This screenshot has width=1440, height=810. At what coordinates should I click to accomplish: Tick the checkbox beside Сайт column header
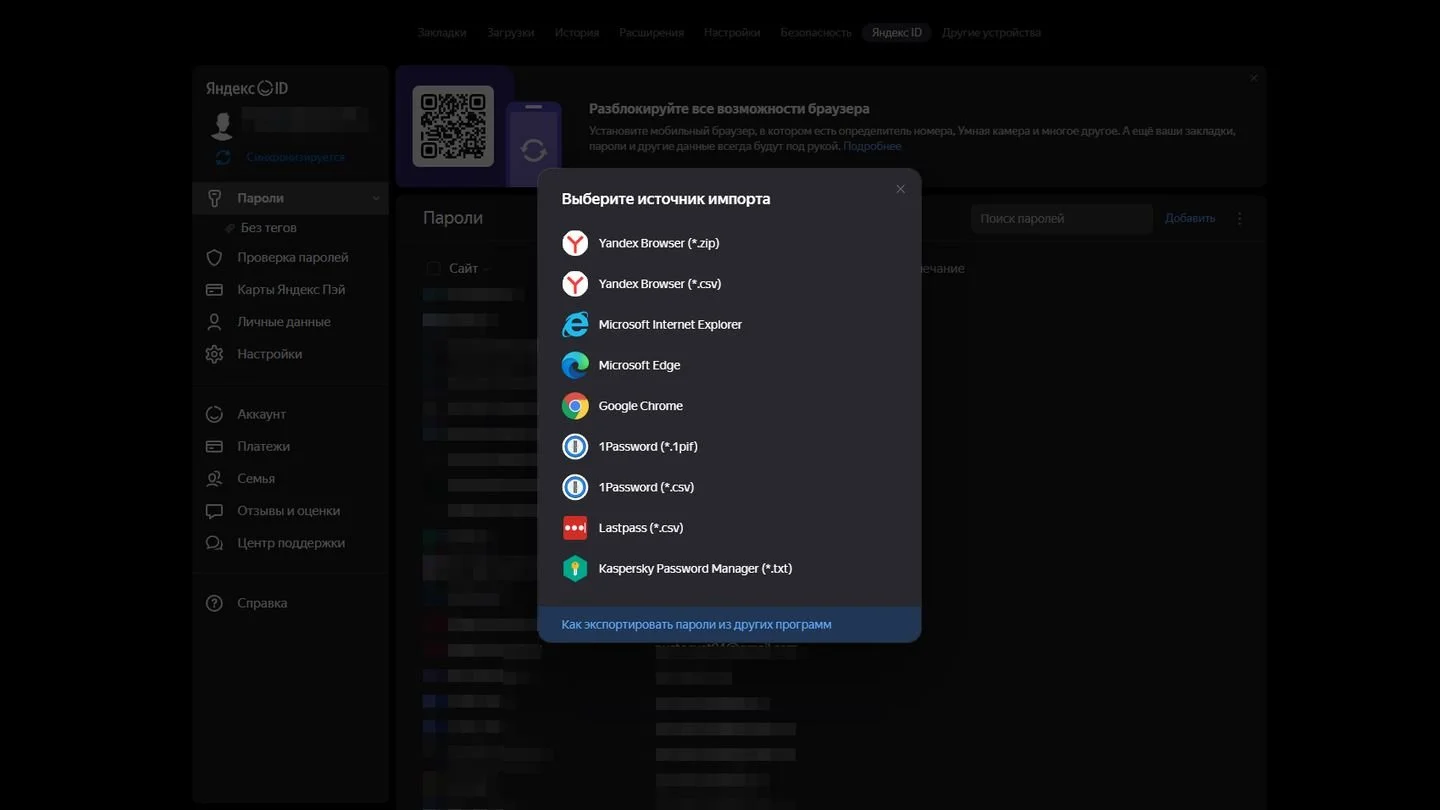[433, 268]
